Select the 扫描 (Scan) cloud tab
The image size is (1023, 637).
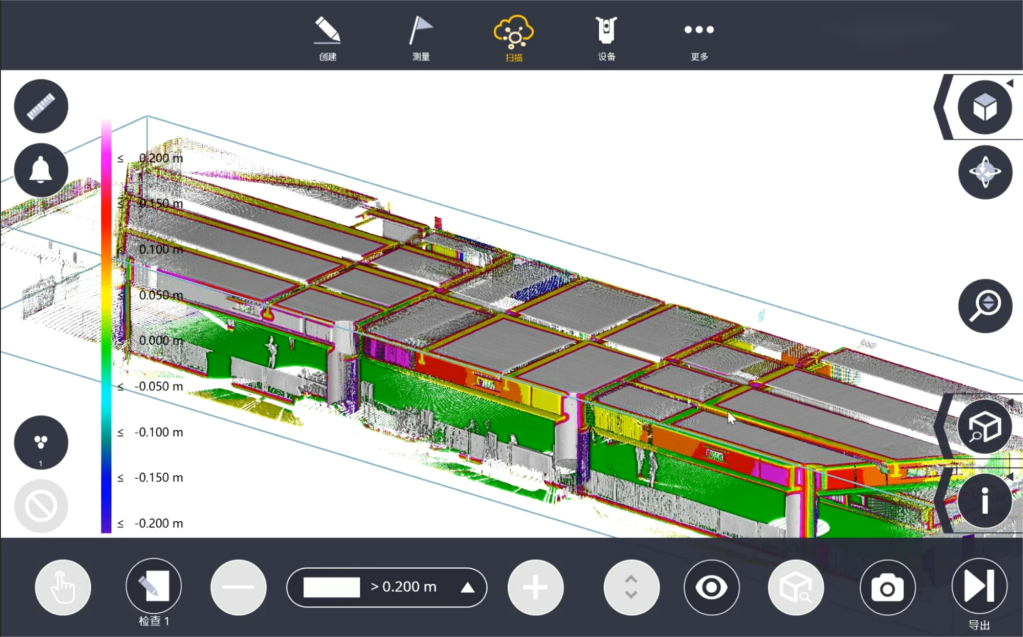click(514, 38)
